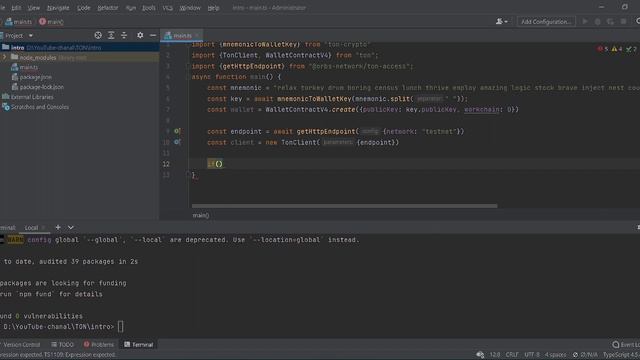The width and height of the screenshot is (640, 360).
Task: Click the Run play icon
Action: tap(585, 21)
